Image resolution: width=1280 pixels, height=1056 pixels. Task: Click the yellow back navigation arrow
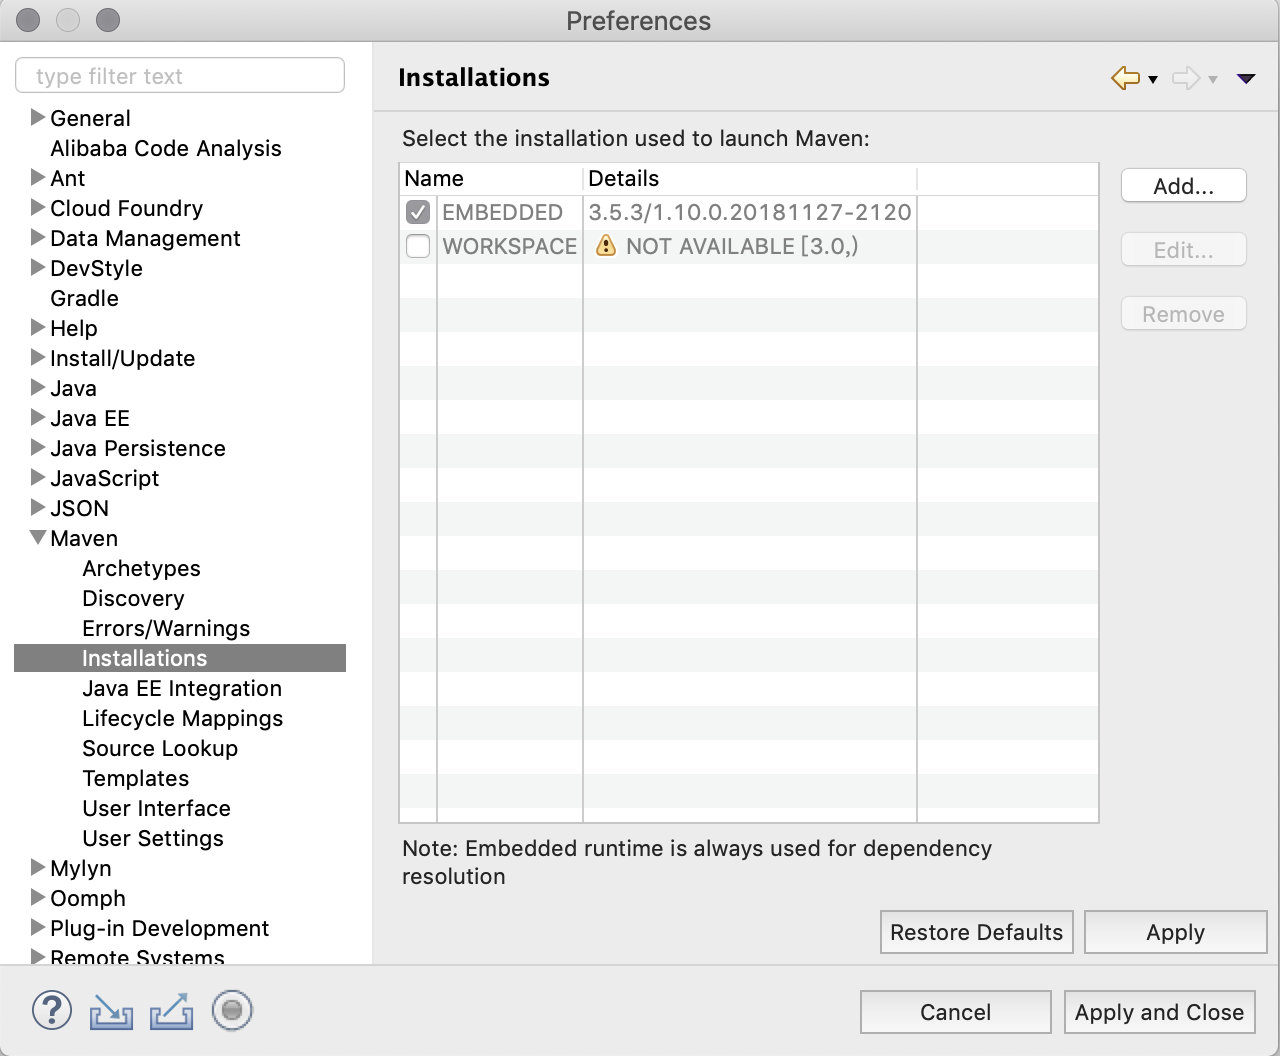tap(1125, 78)
